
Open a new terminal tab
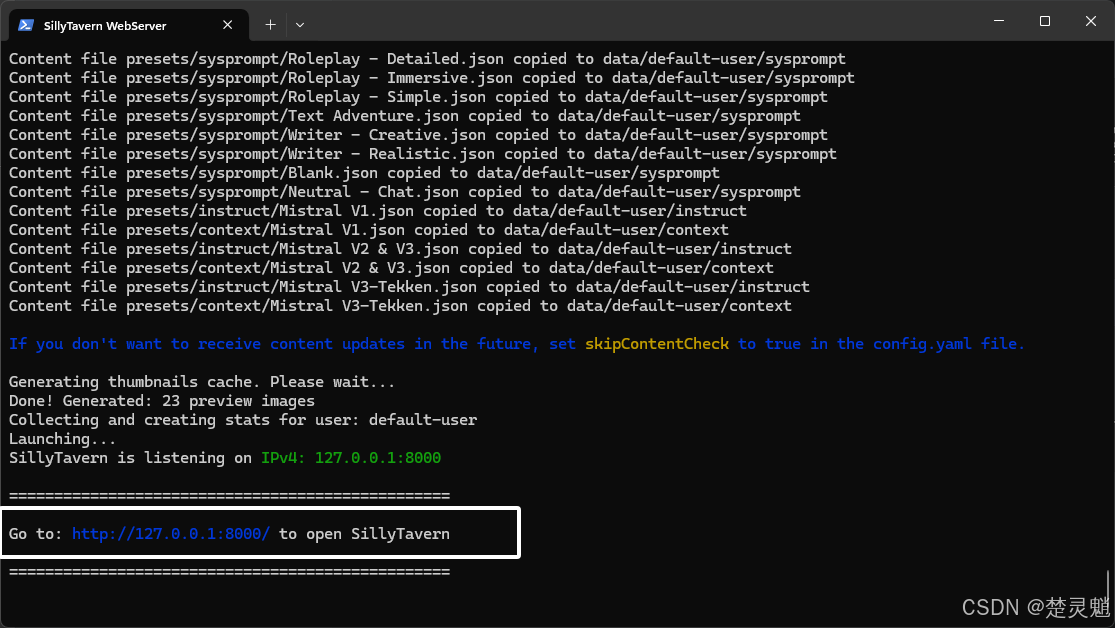click(x=270, y=25)
